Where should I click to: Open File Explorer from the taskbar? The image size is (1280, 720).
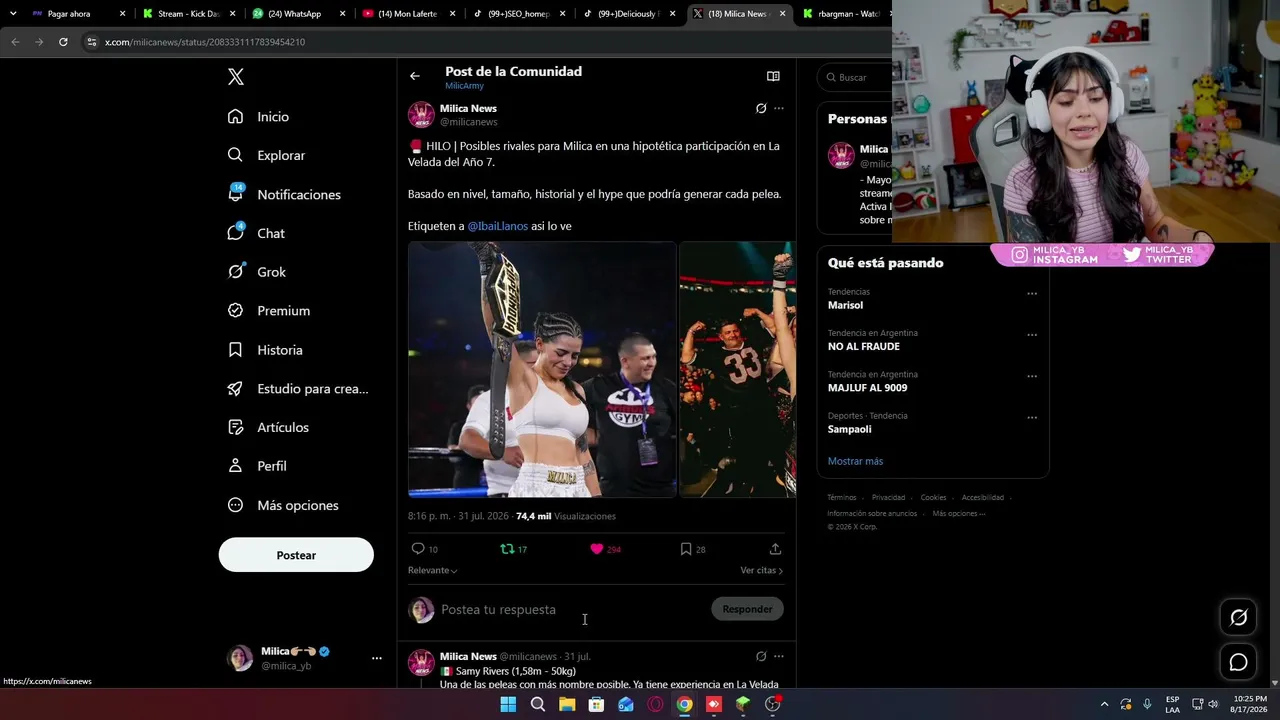[x=567, y=704]
